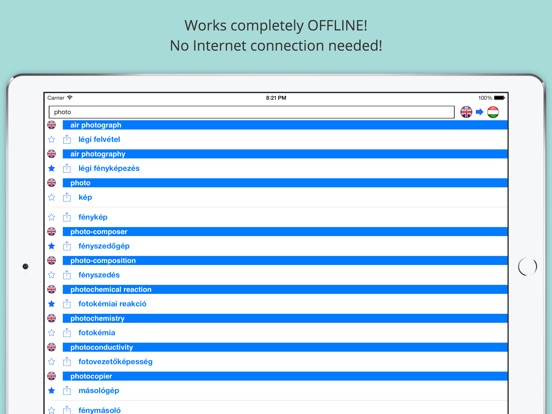Unfavorite 'fényszedőgép' via star
The image size is (552, 414).
click(x=52, y=246)
